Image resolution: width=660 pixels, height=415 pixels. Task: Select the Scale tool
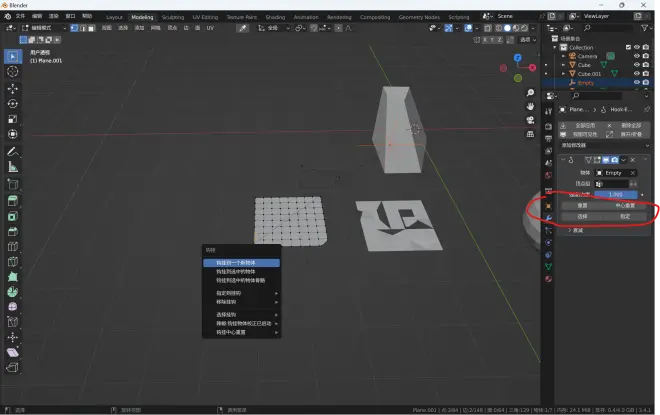13,119
